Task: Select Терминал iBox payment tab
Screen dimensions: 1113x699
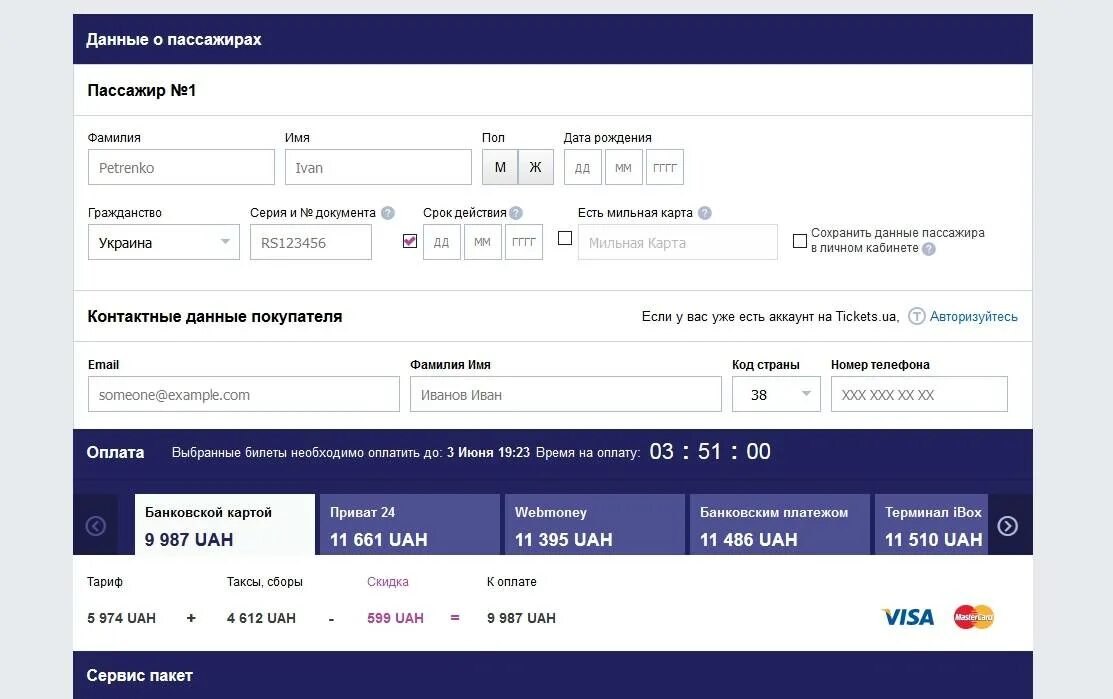Action: pos(931,525)
